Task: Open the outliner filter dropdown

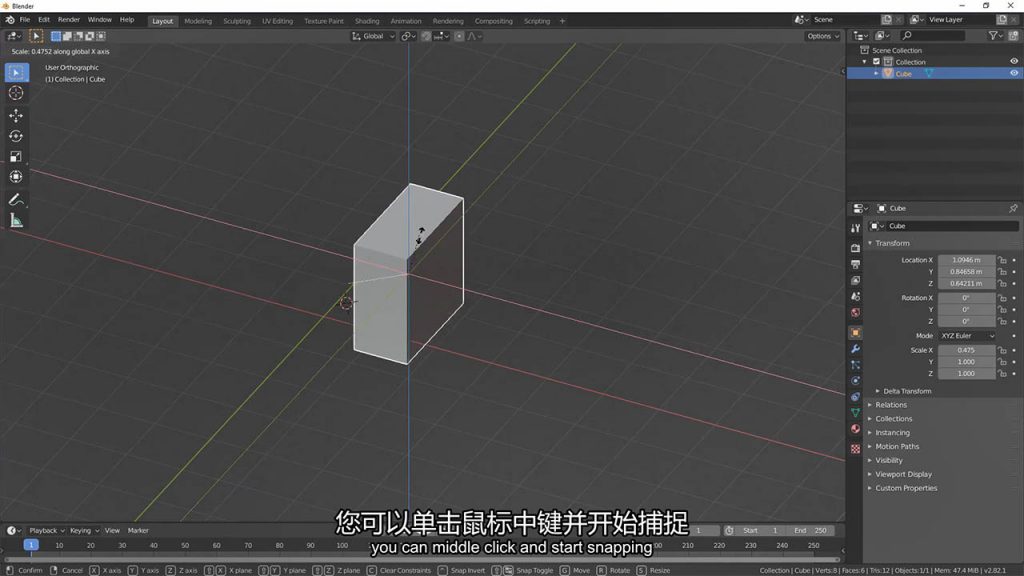Action: click(x=994, y=36)
